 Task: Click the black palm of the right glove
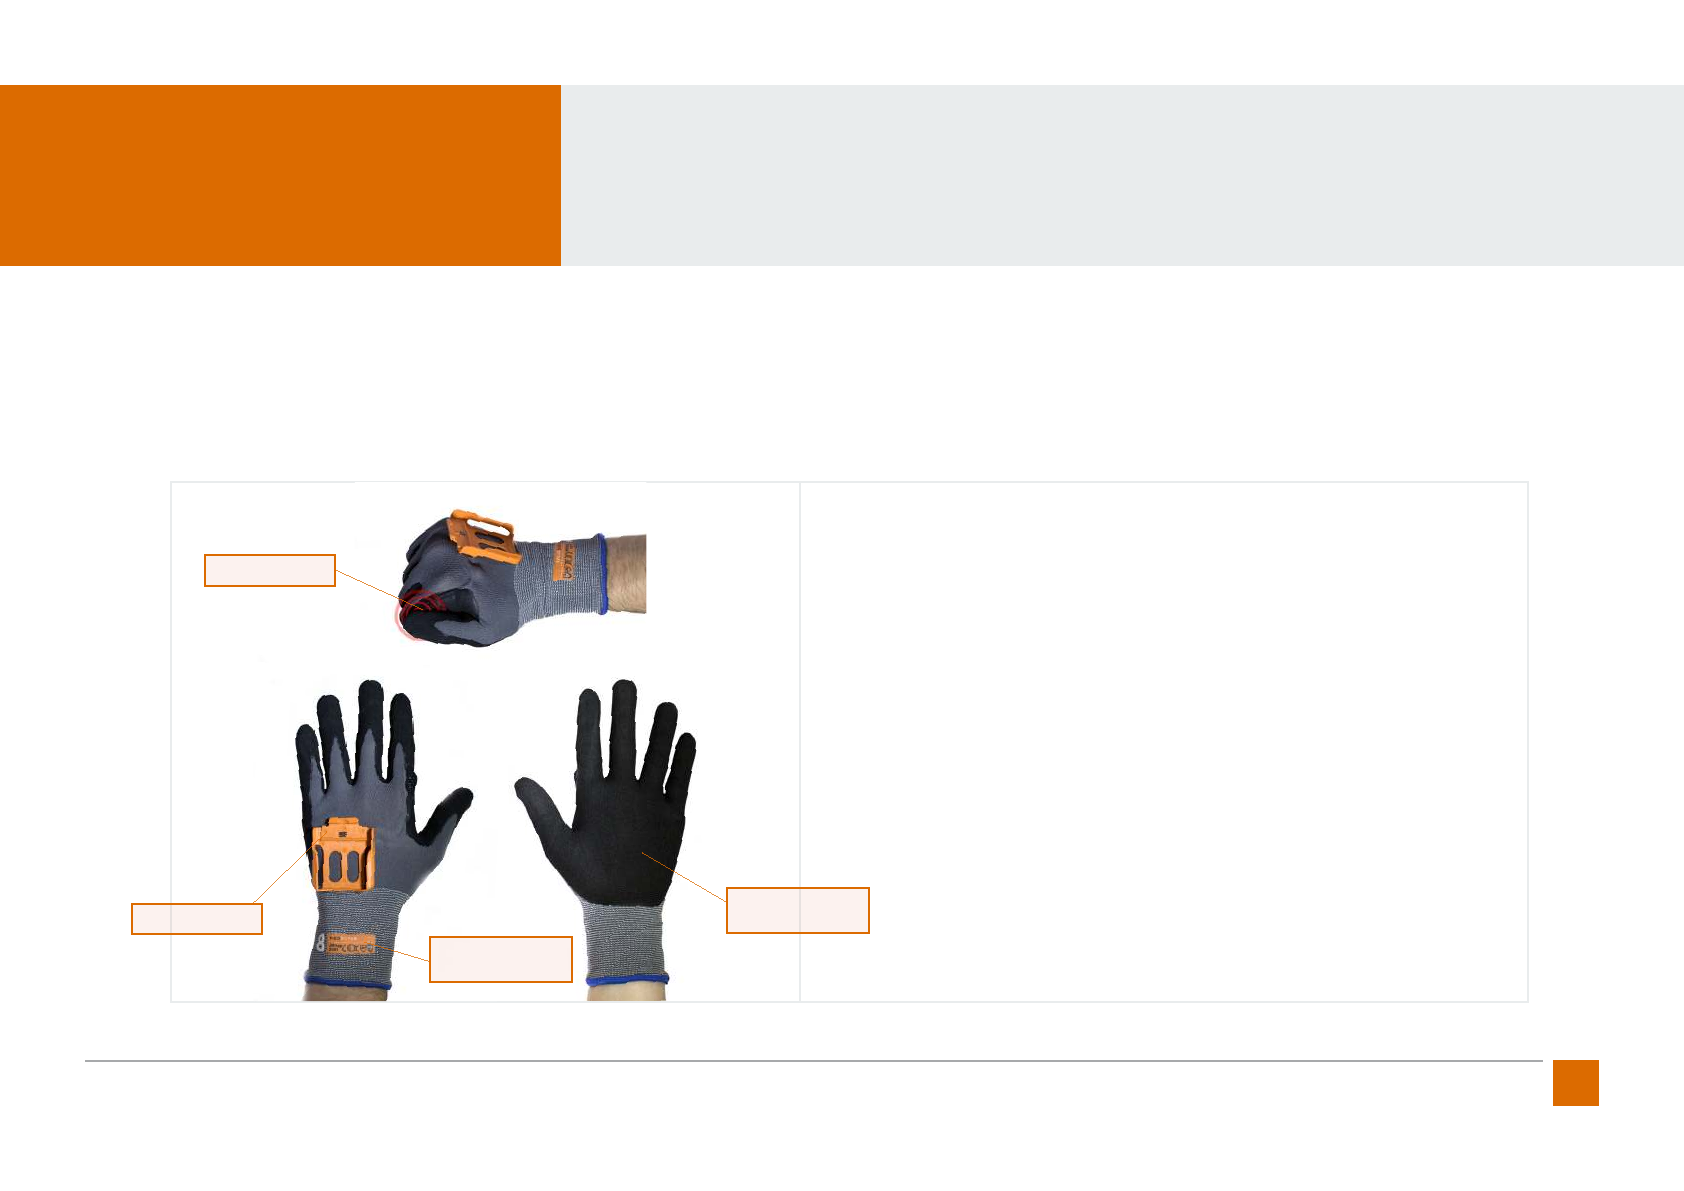click(620, 840)
